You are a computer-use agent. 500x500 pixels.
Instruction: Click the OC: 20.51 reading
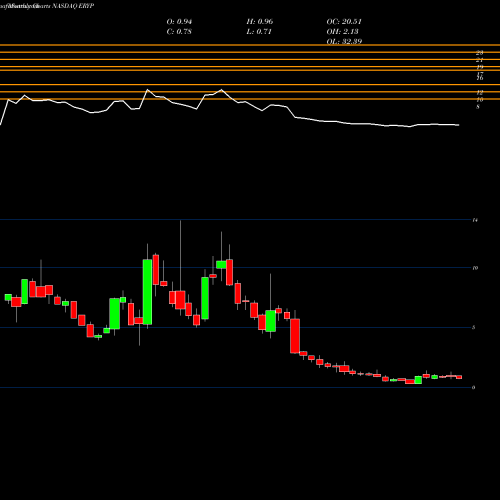tap(344, 22)
